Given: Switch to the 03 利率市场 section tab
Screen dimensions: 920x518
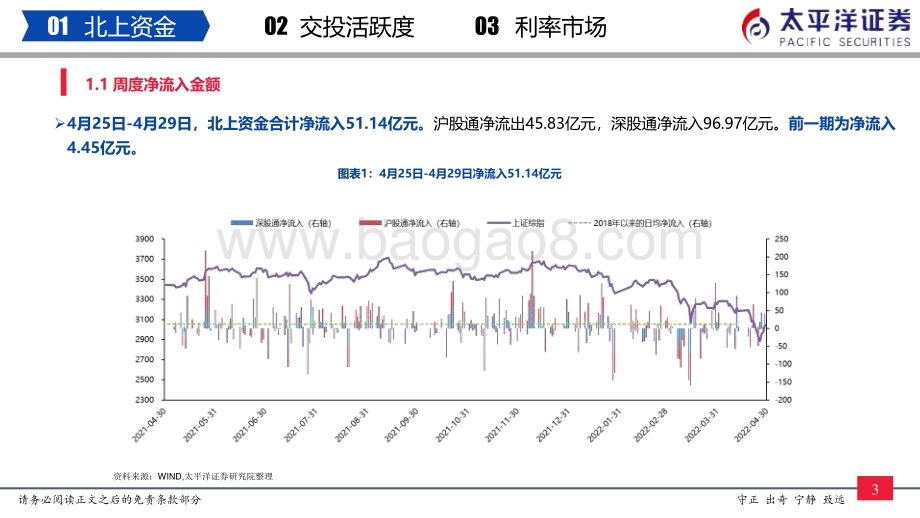Looking at the screenshot, I should (540, 27).
